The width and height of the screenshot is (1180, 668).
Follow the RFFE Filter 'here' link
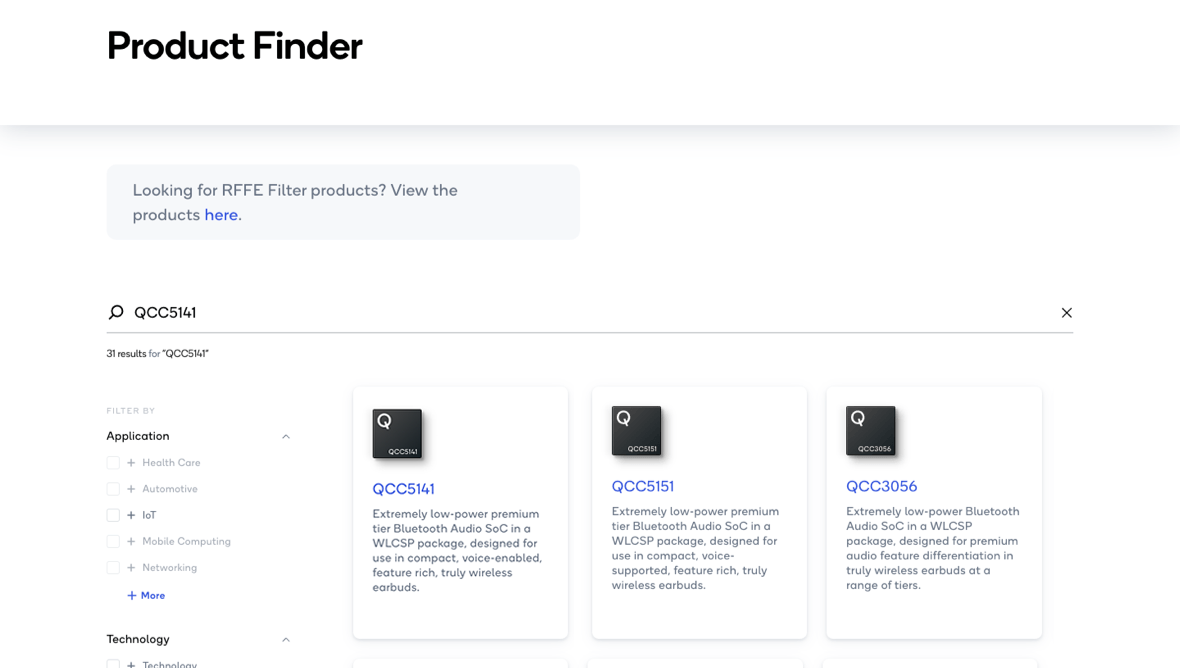(221, 215)
